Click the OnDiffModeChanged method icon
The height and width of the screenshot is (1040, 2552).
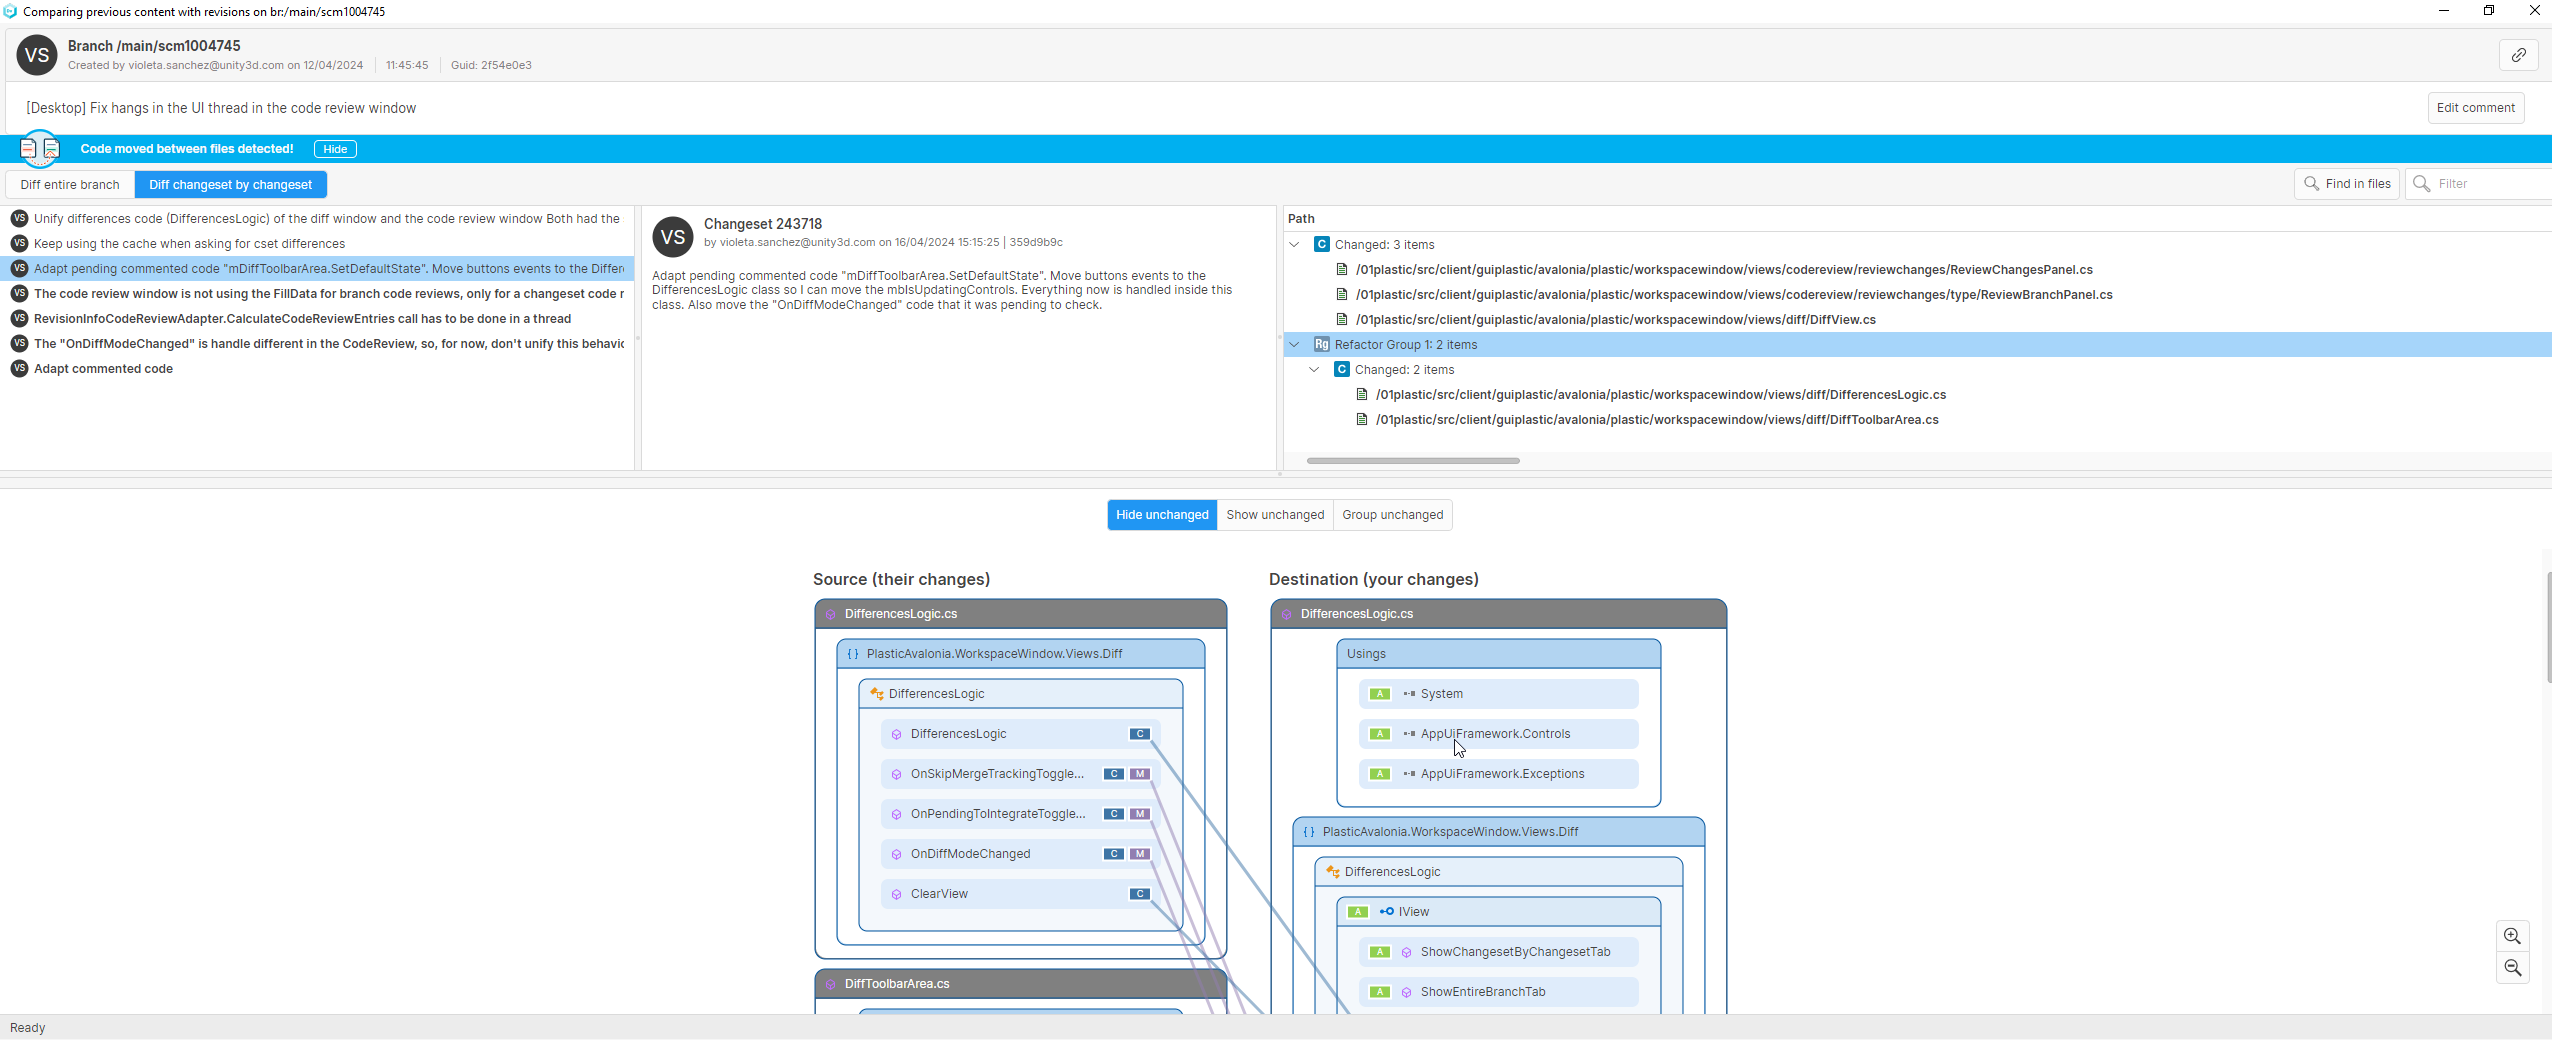[896, 854]
